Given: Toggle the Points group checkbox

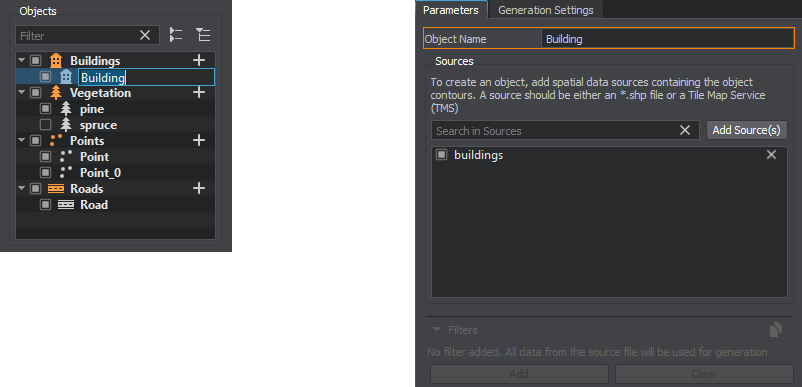Looking at the screenshot, I should (x=35, y=141).
